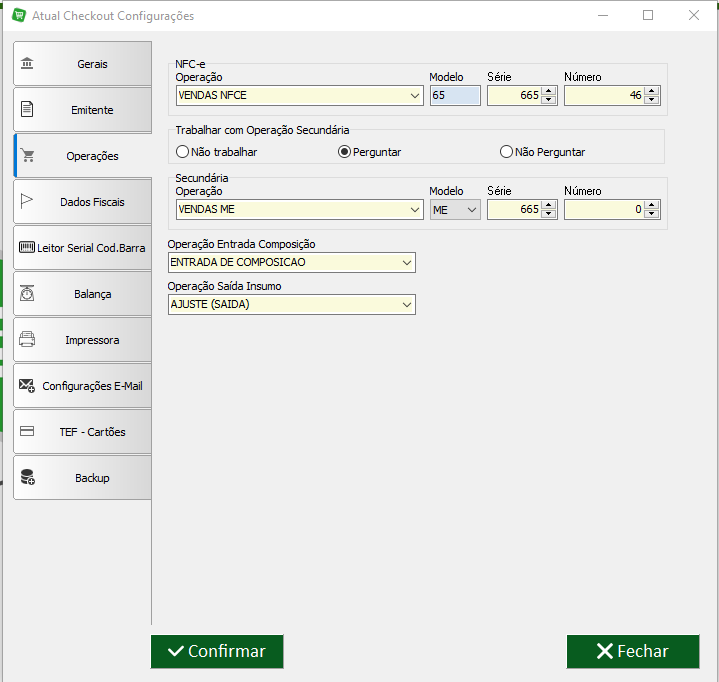Click the credit card icon beside TEF - Cartões
The height and width of the screenshot is (682, 719).
(27, 431)
